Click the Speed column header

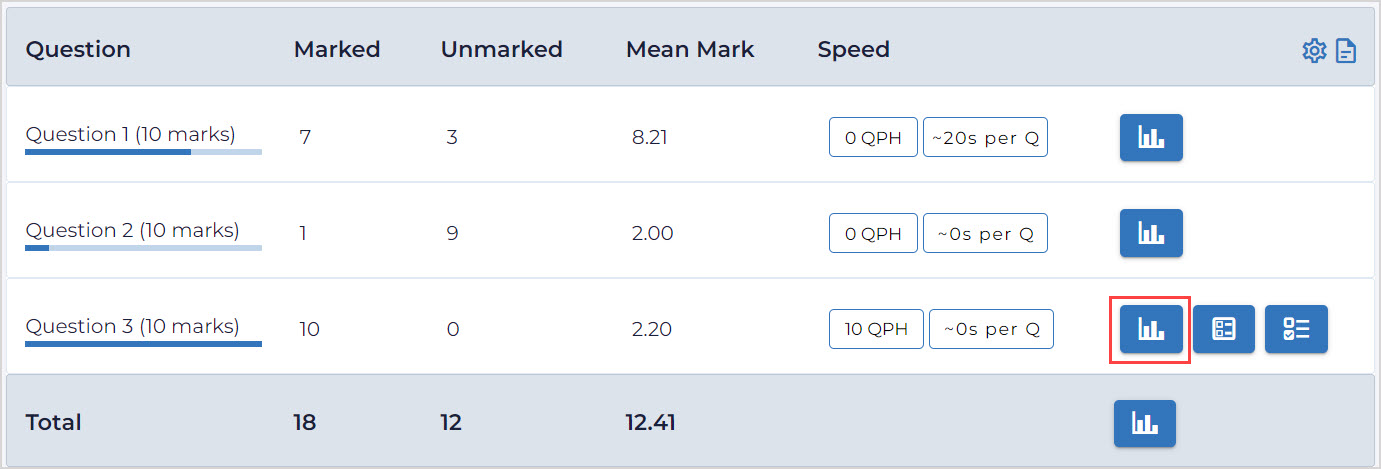pyautogui.click(x=853, y=49)
